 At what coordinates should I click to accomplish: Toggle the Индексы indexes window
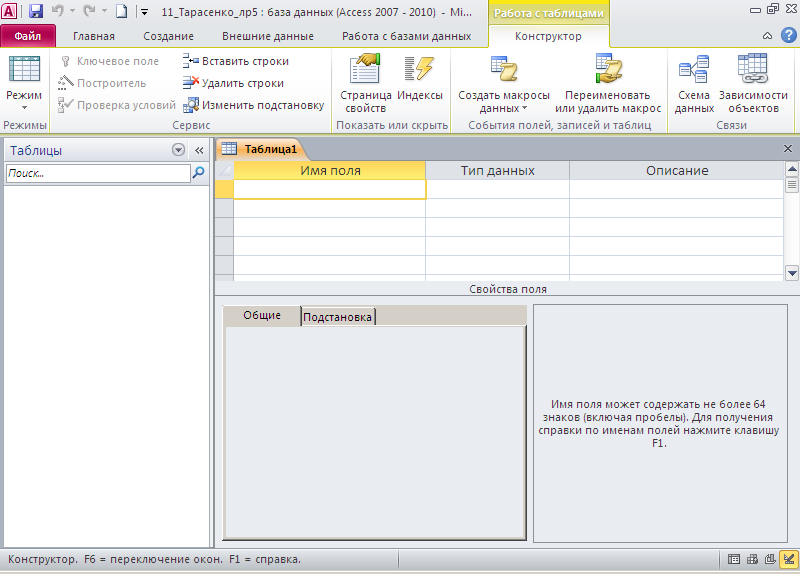pos(420,78)
